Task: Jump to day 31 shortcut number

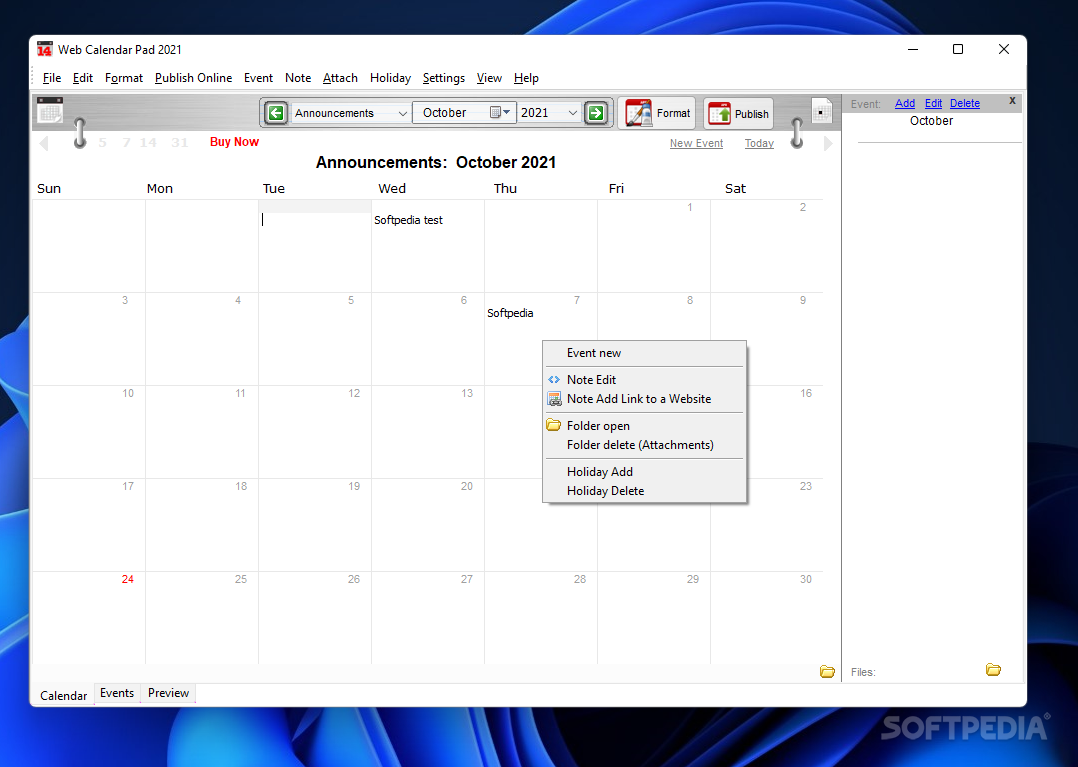Action: pyautogui.click(x=179, y=143)
